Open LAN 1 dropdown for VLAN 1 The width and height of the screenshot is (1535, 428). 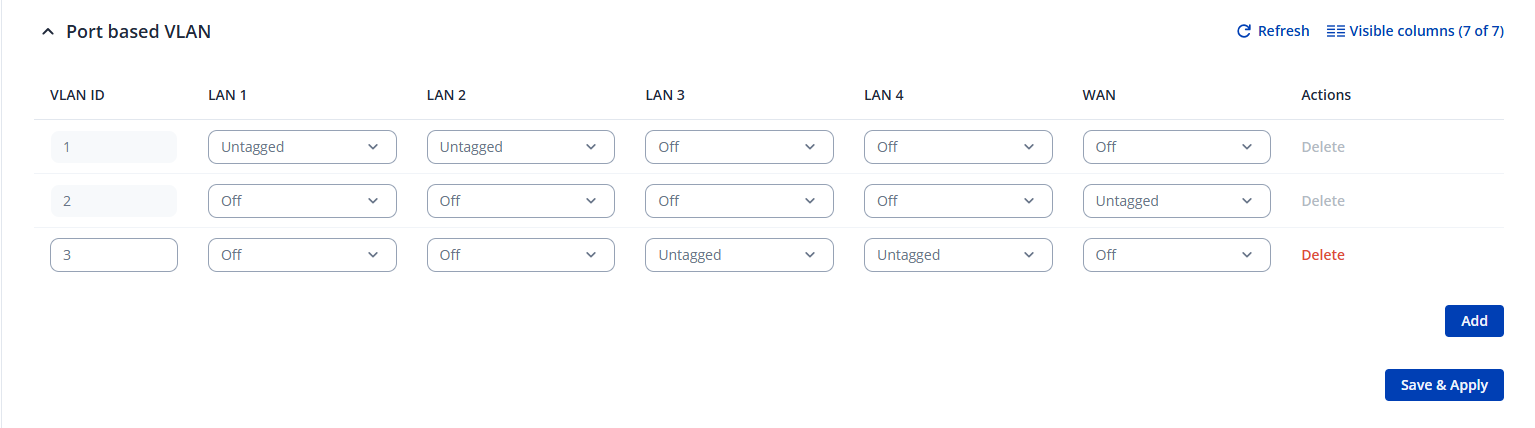tap(302, 147)
